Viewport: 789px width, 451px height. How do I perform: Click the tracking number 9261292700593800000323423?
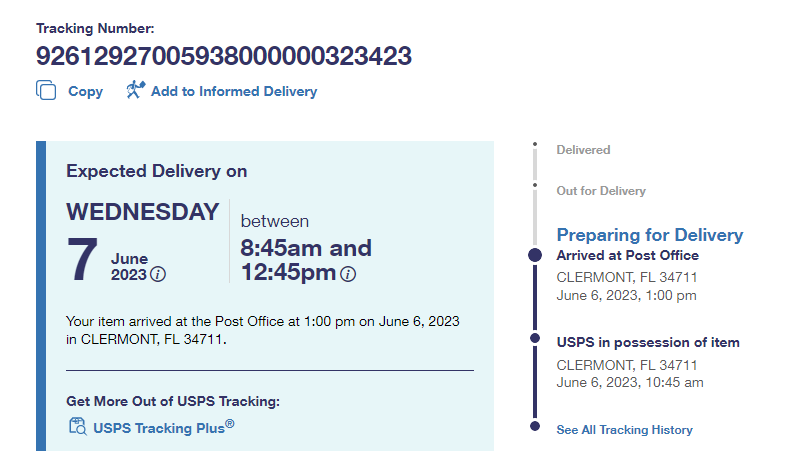[224, 56]
